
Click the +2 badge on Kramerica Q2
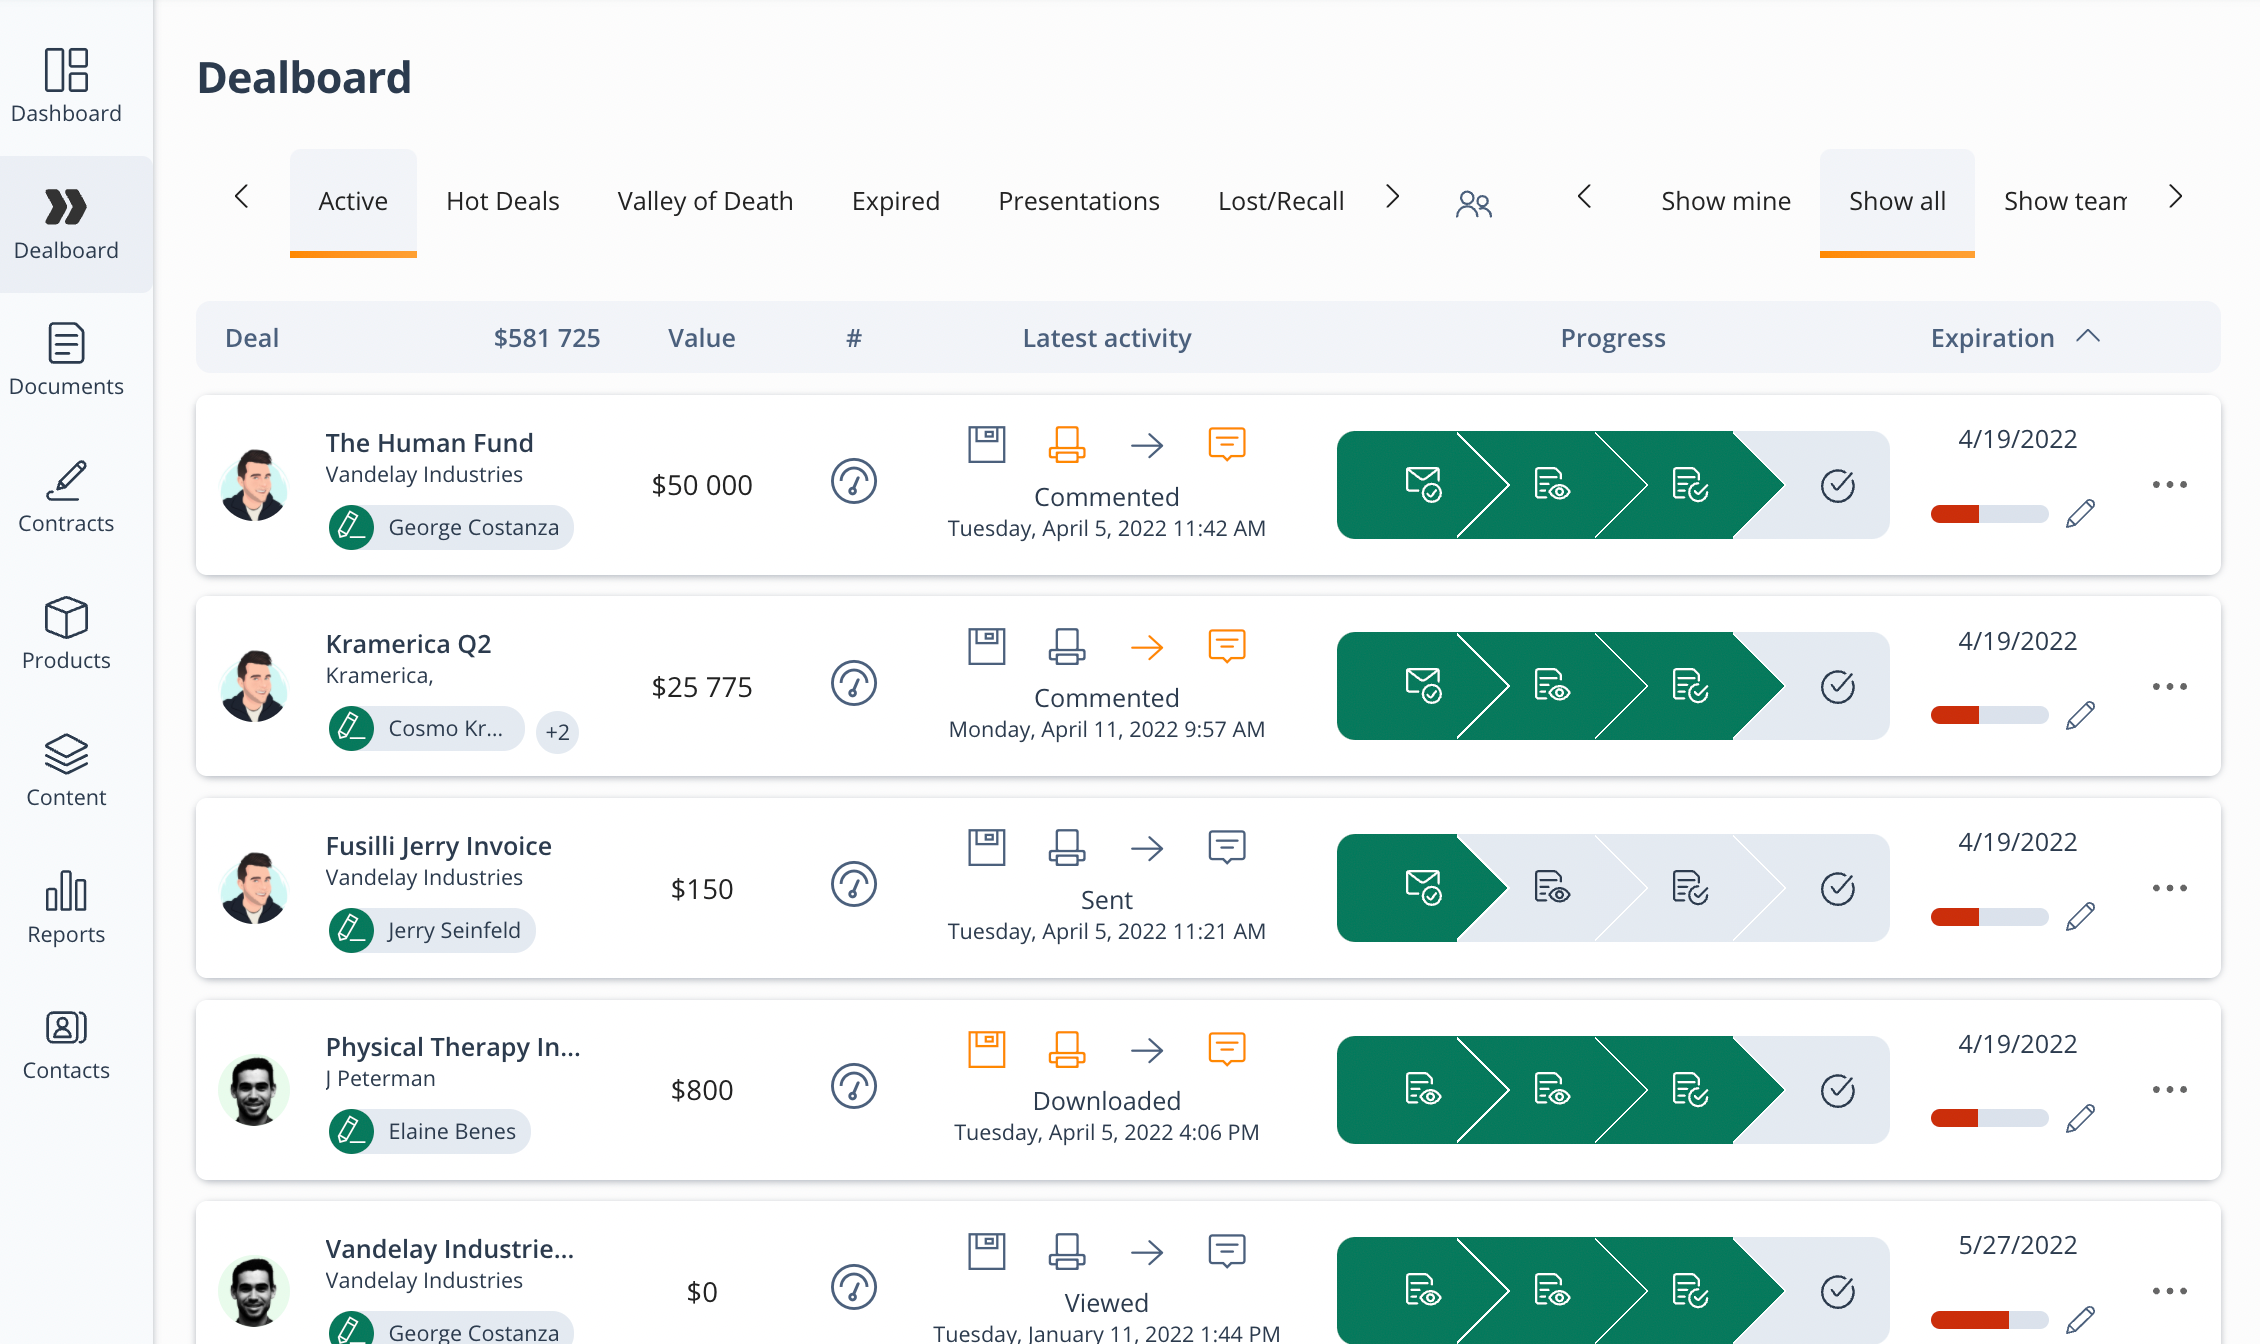coord(557,731)
